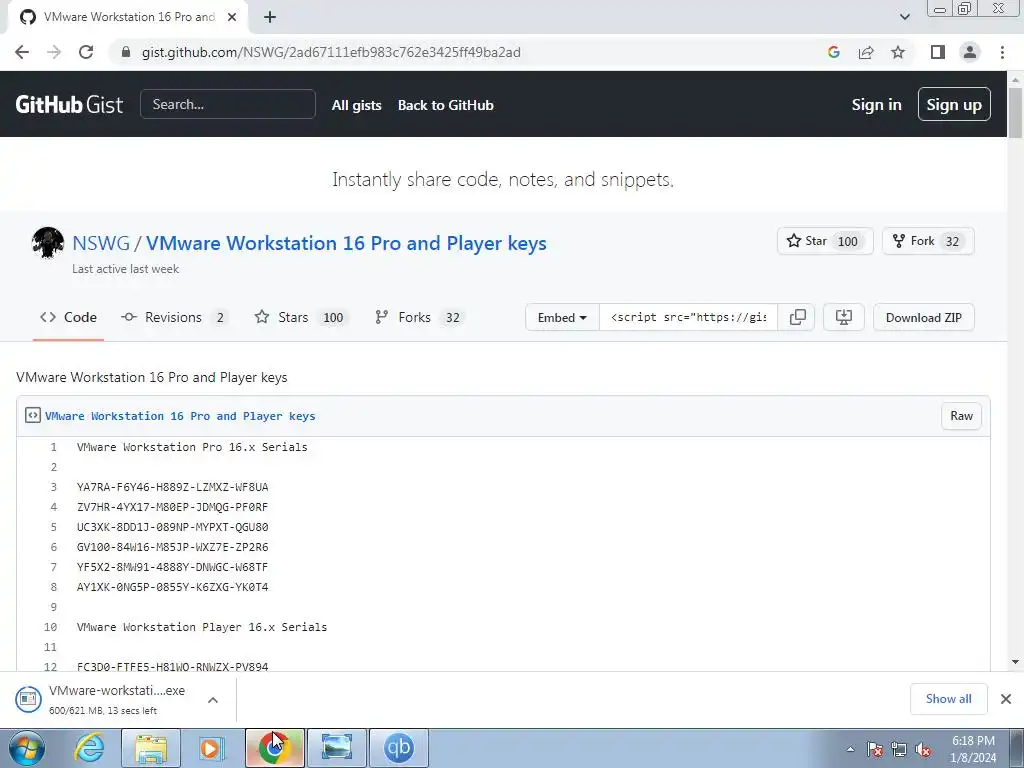Click the file code icon beside filename
The image size is (1024, 768).
point(33,415)
